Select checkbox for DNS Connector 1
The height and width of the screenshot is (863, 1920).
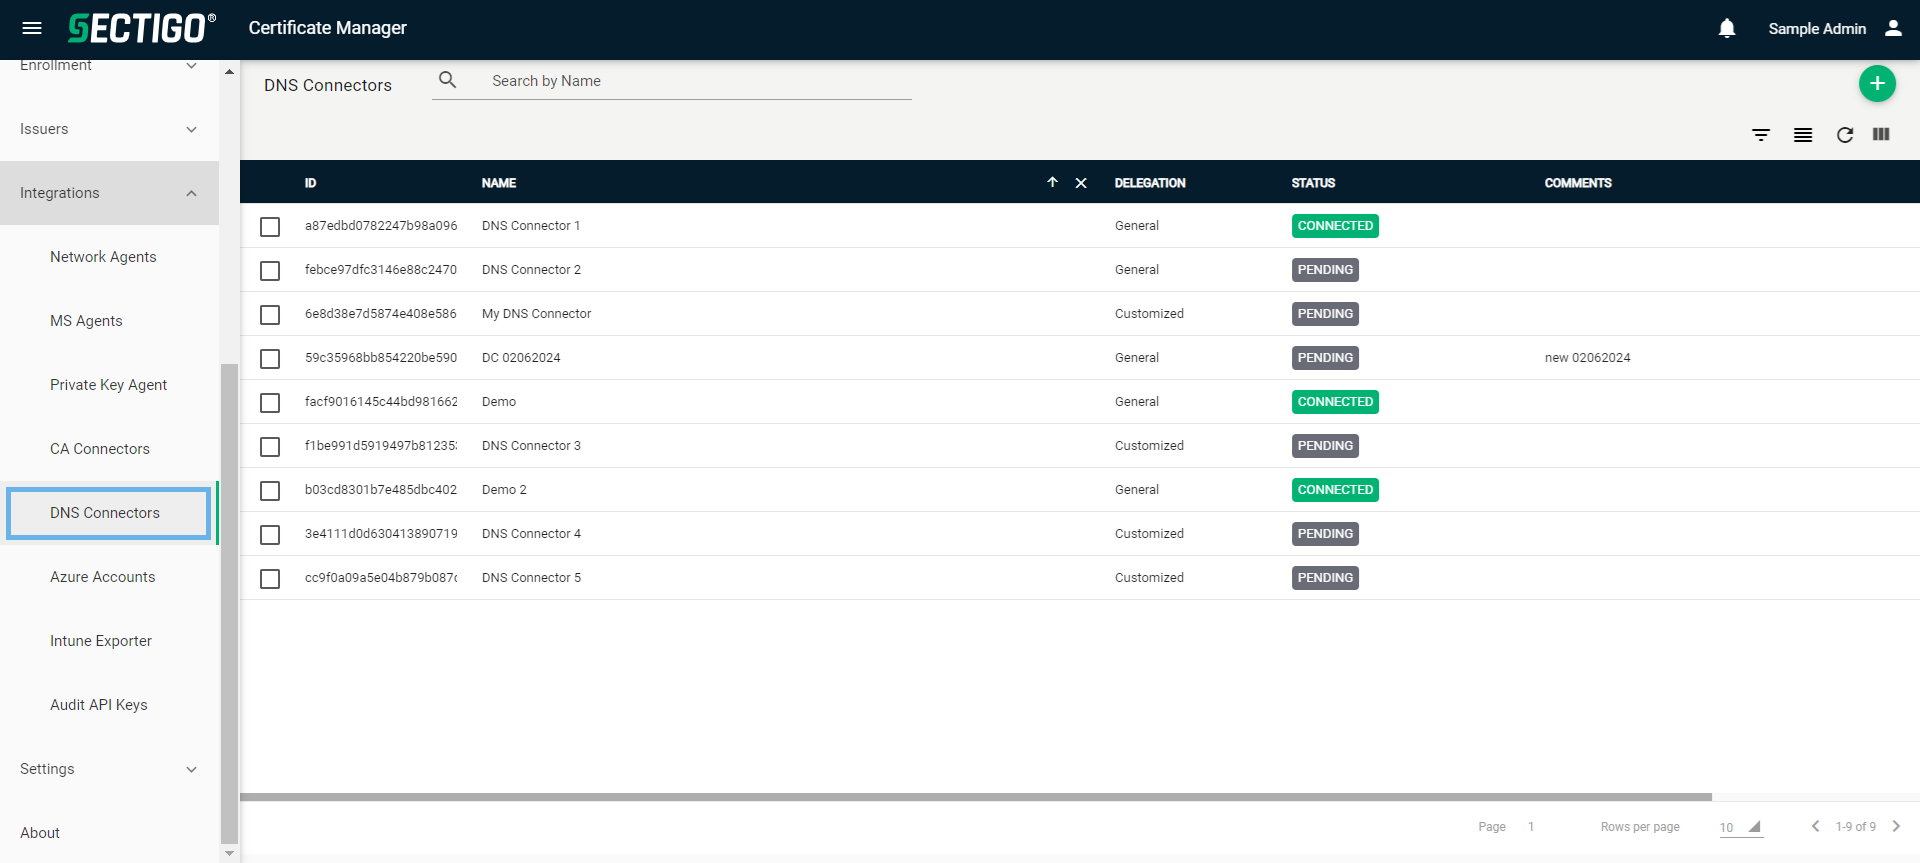(270, 227)
